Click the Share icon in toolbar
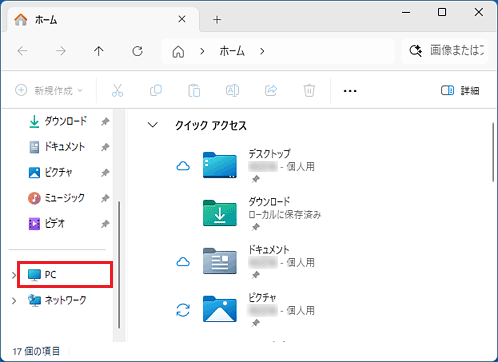 271,90
